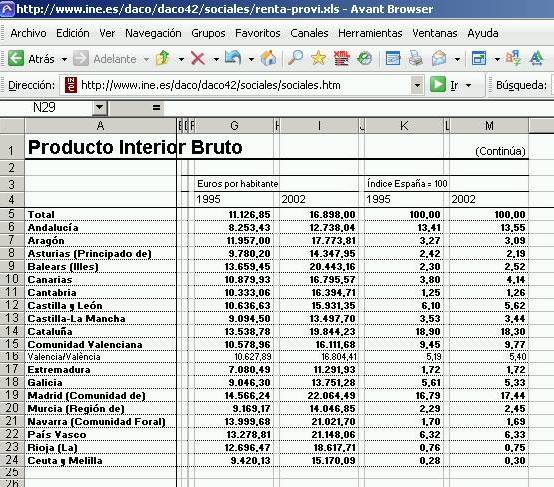Viewport: 554px width, 487px height.
Task: Click the green Ir go button
Action: coord(438,85)
